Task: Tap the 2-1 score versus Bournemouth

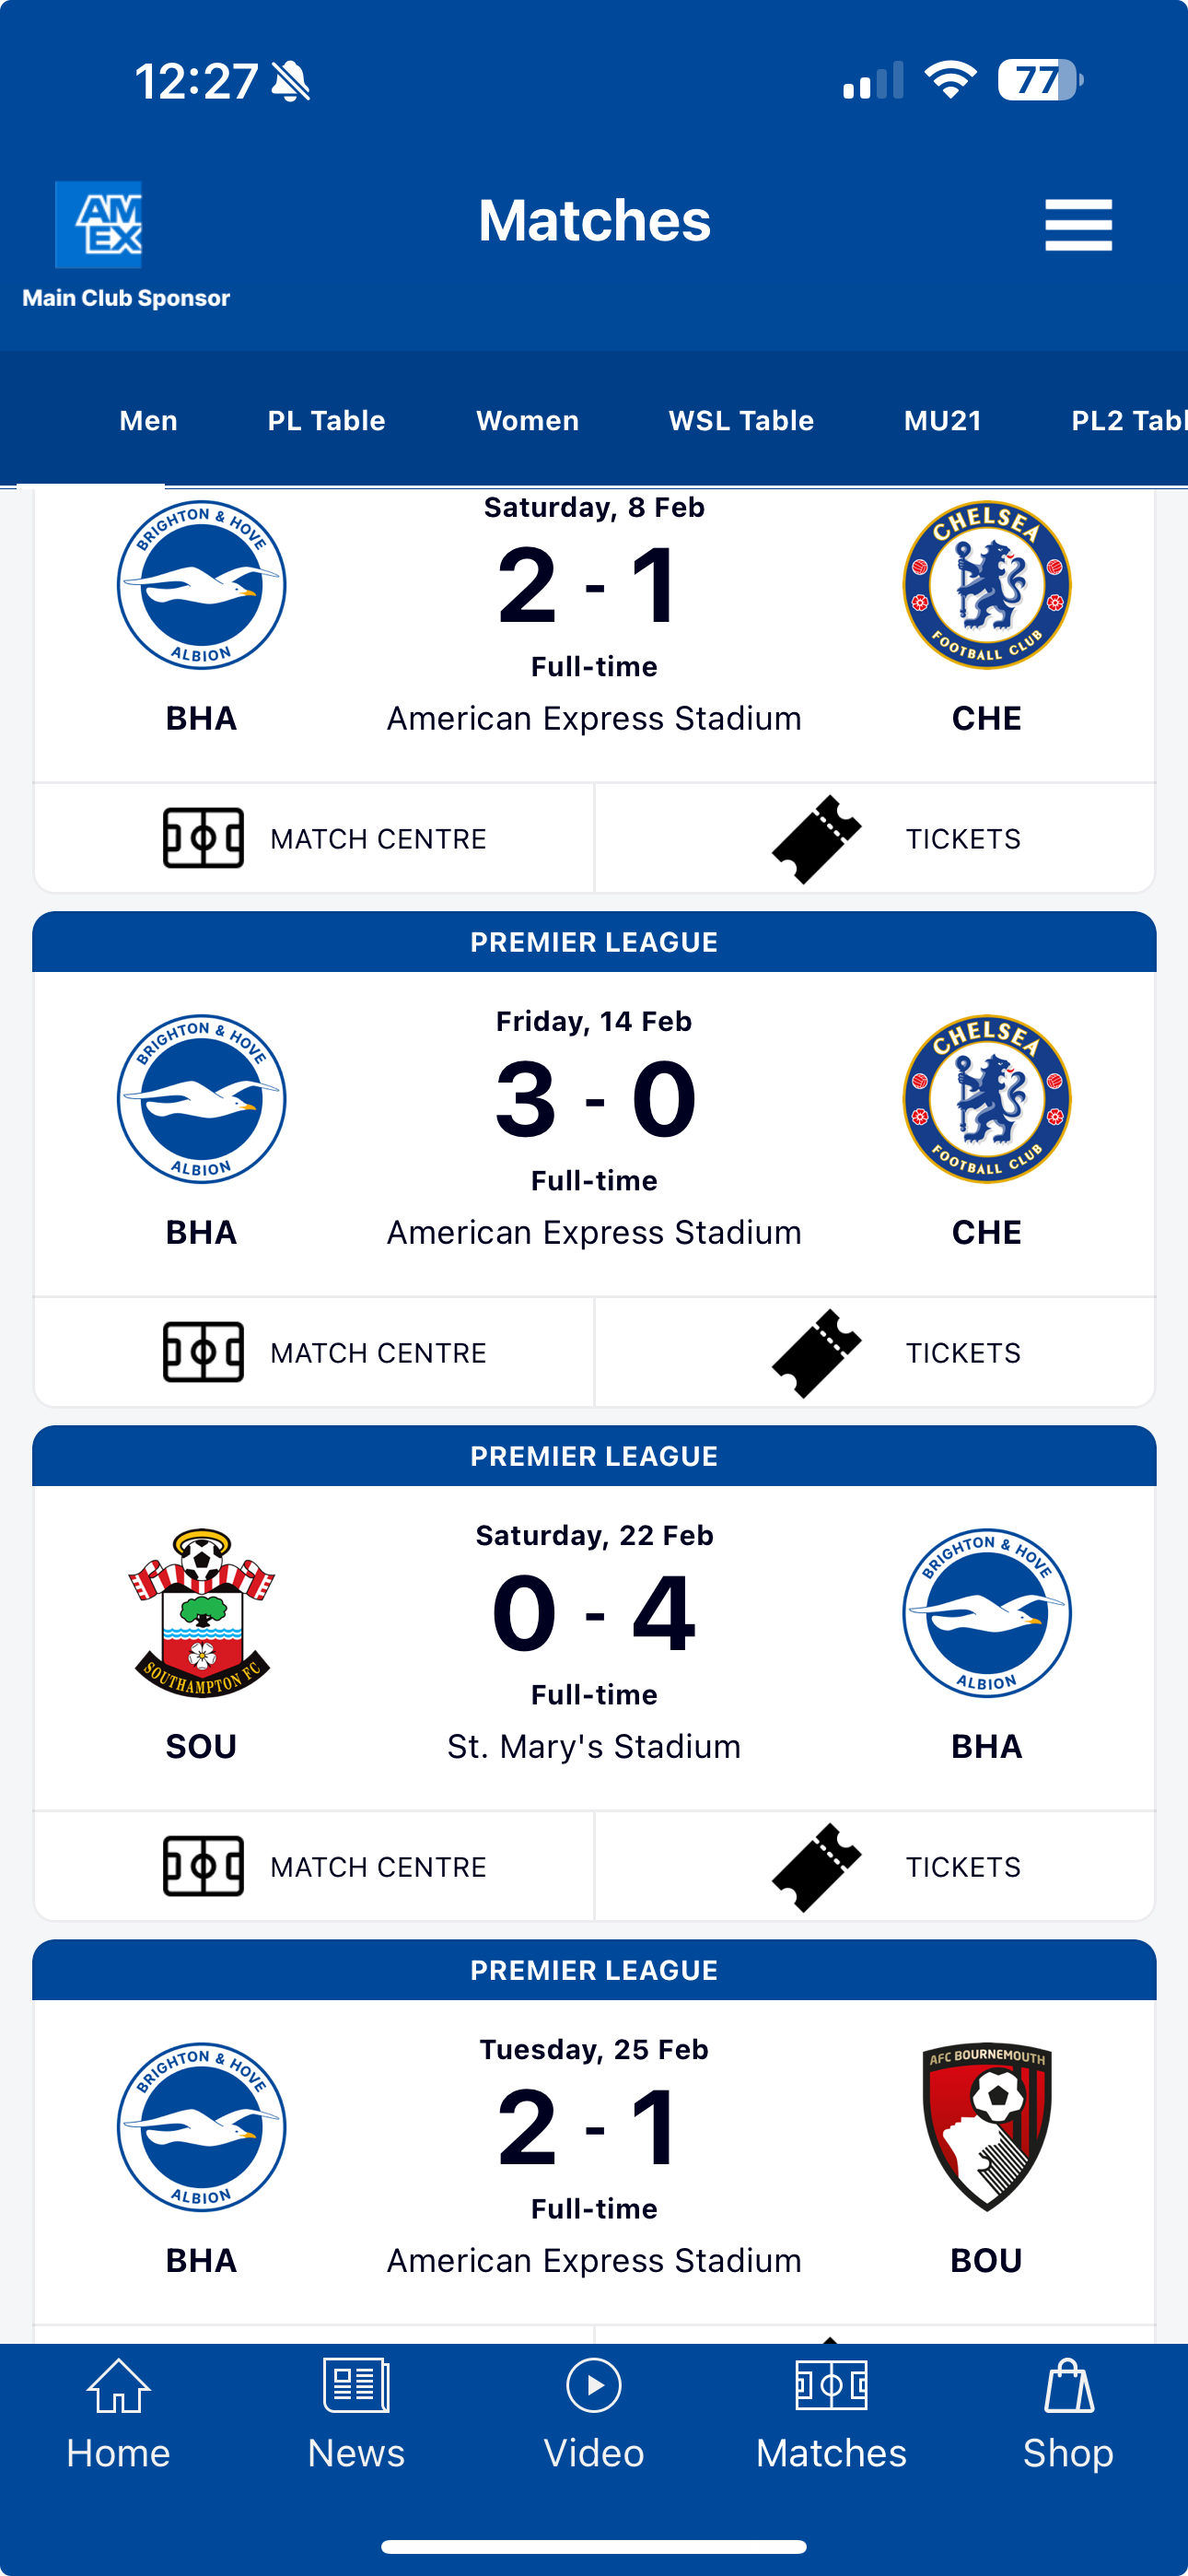Action: coord(593,2128)
